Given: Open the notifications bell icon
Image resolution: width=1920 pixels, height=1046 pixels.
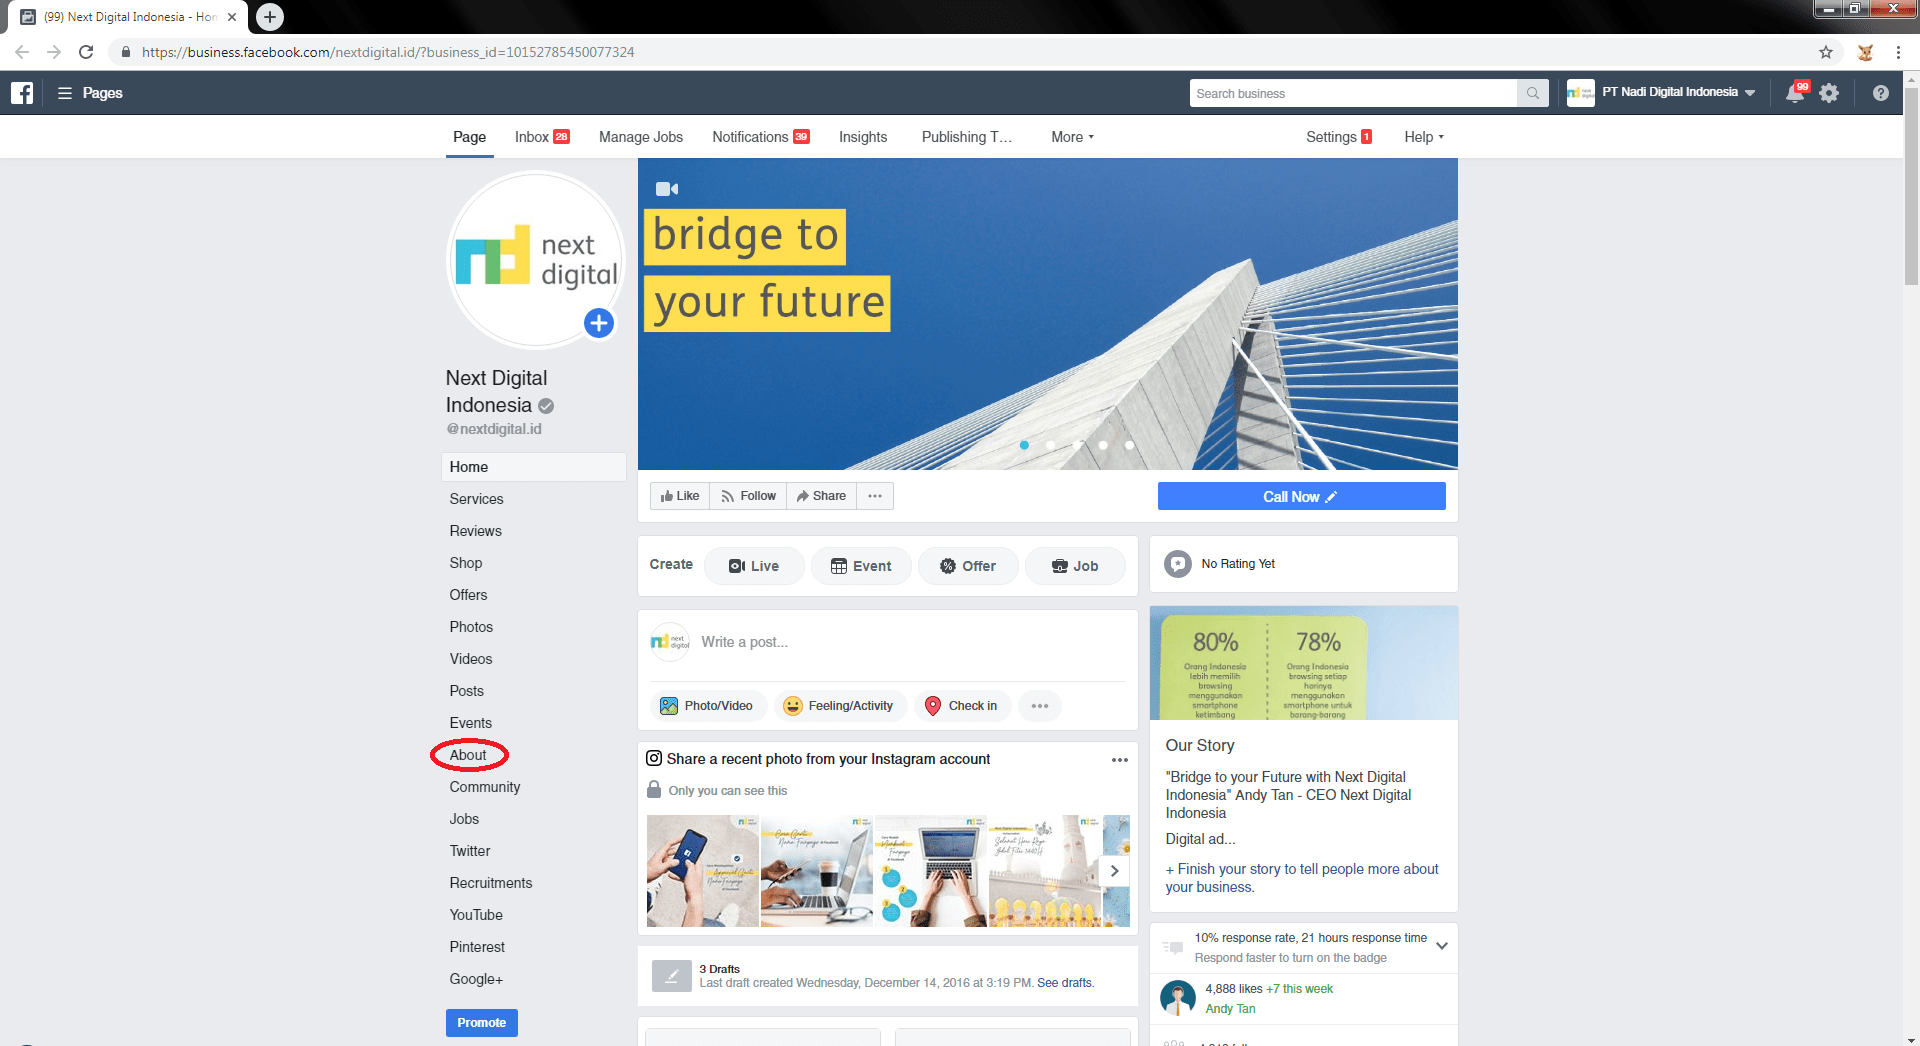Looking at the screenshot, I should tap(1795, 93).
